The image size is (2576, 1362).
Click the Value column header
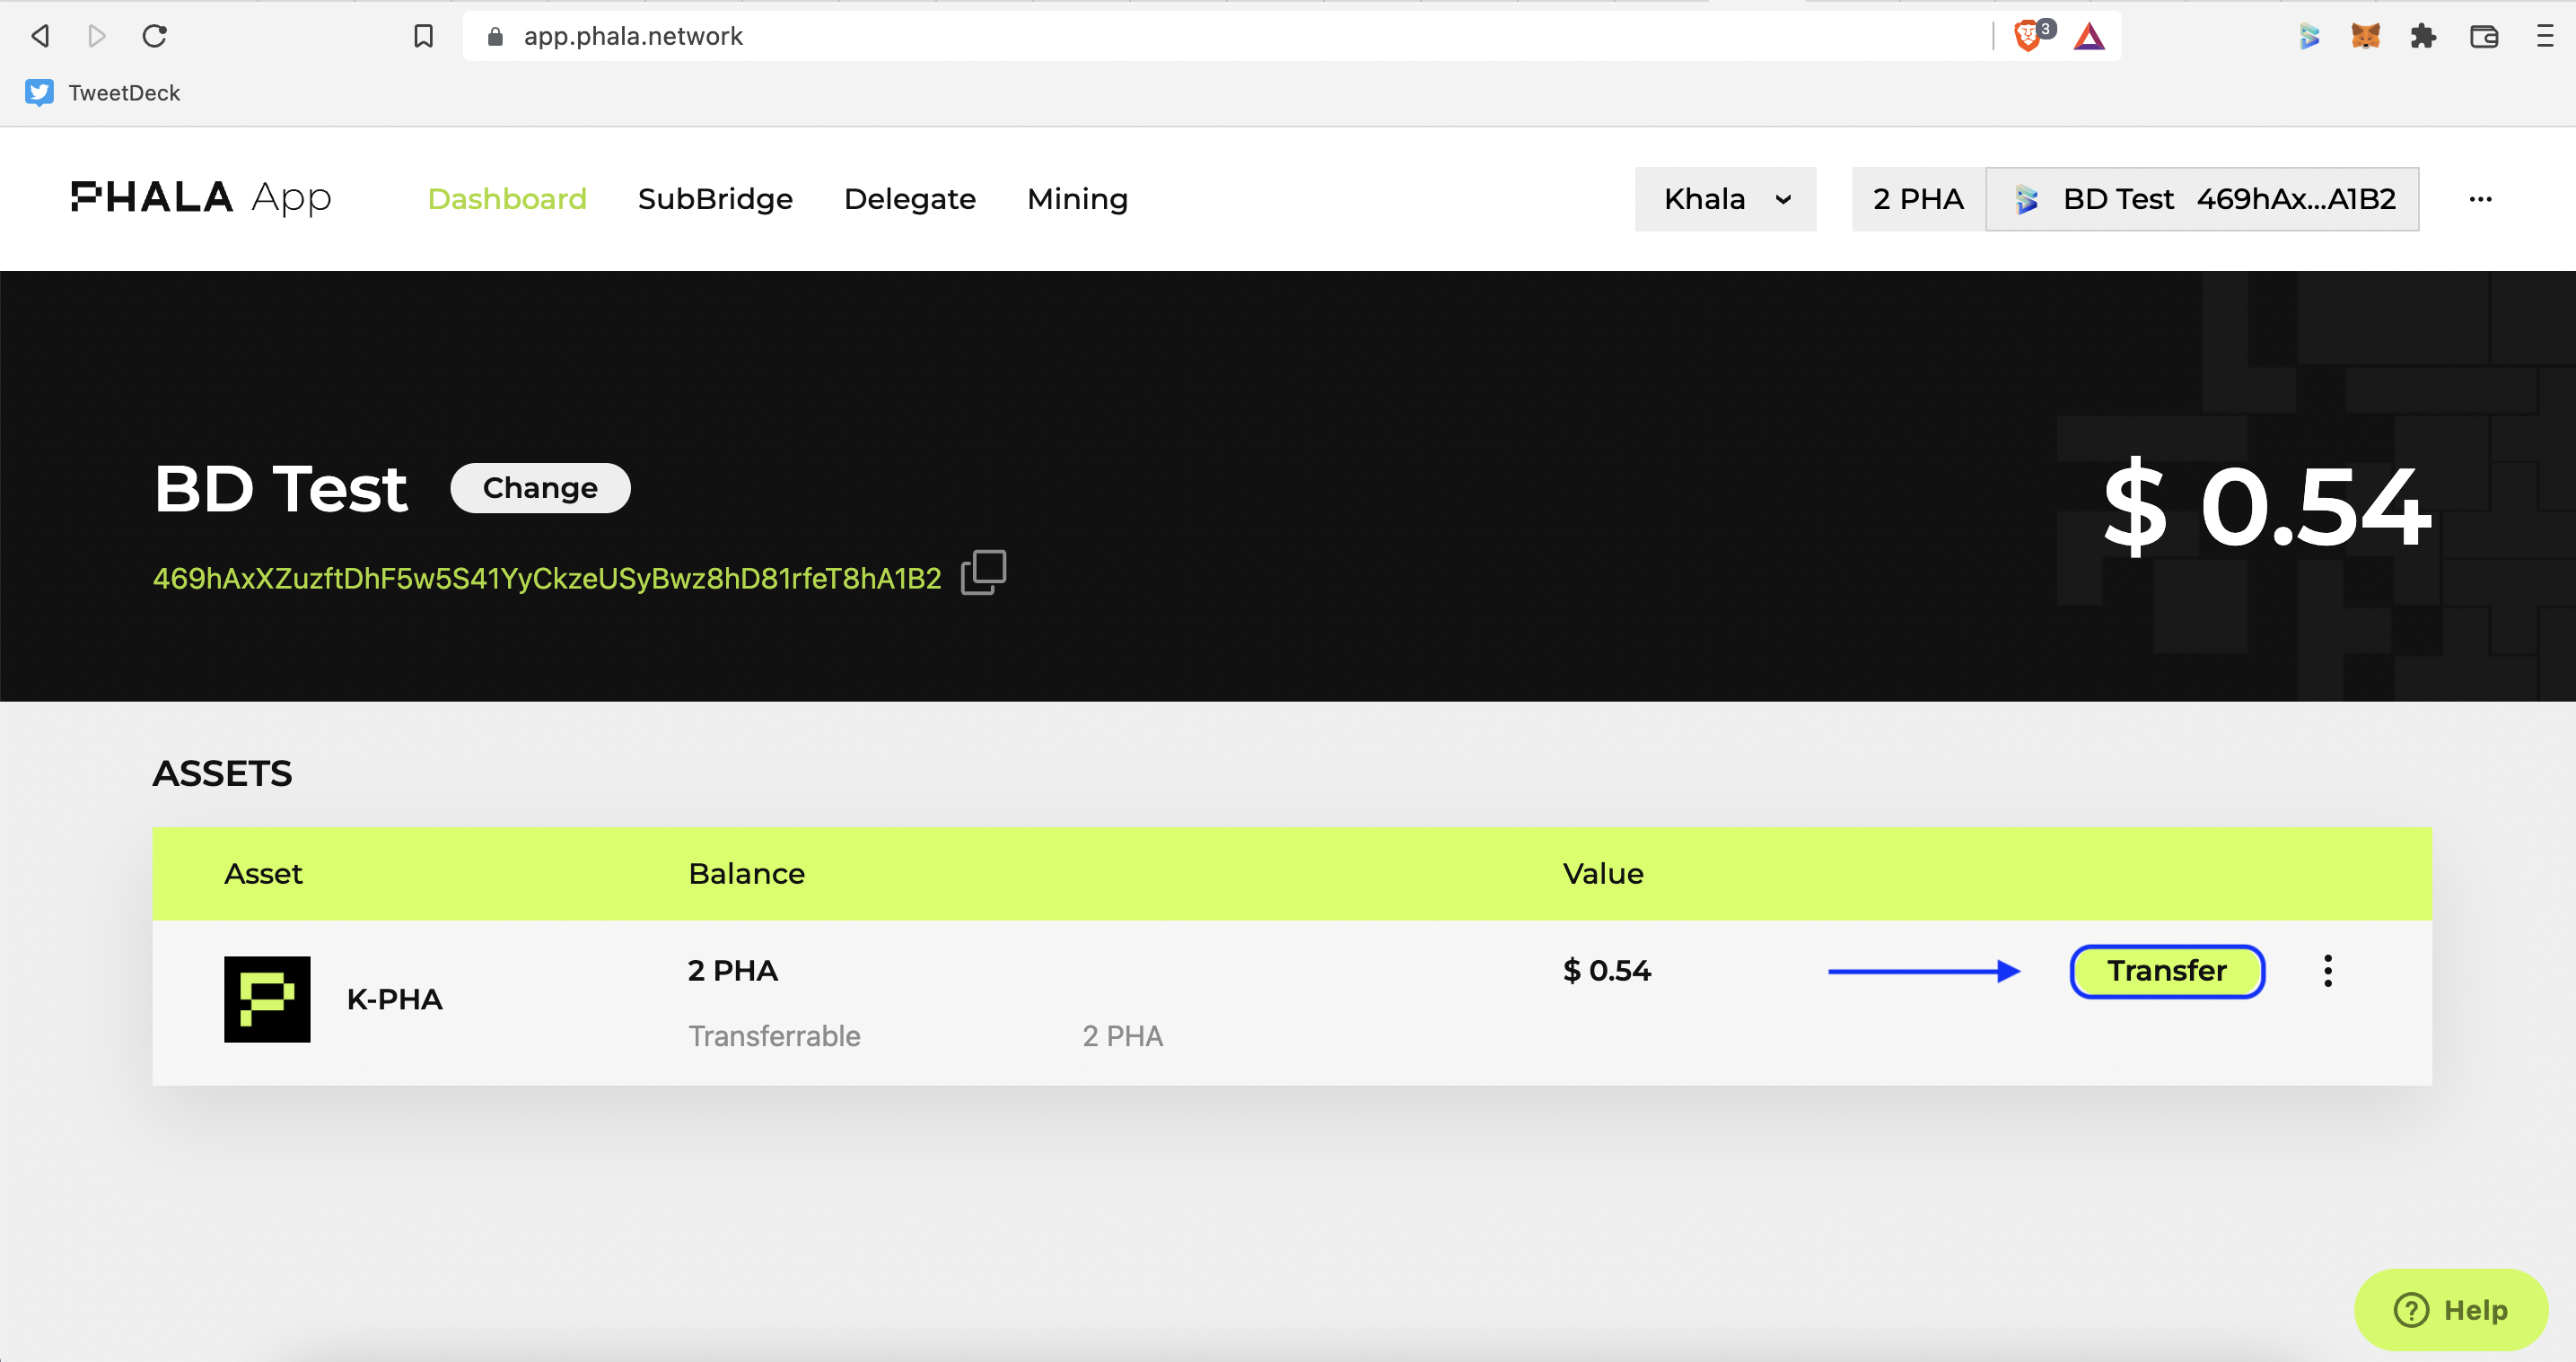pyautogui.click(x=1603, y=874)
